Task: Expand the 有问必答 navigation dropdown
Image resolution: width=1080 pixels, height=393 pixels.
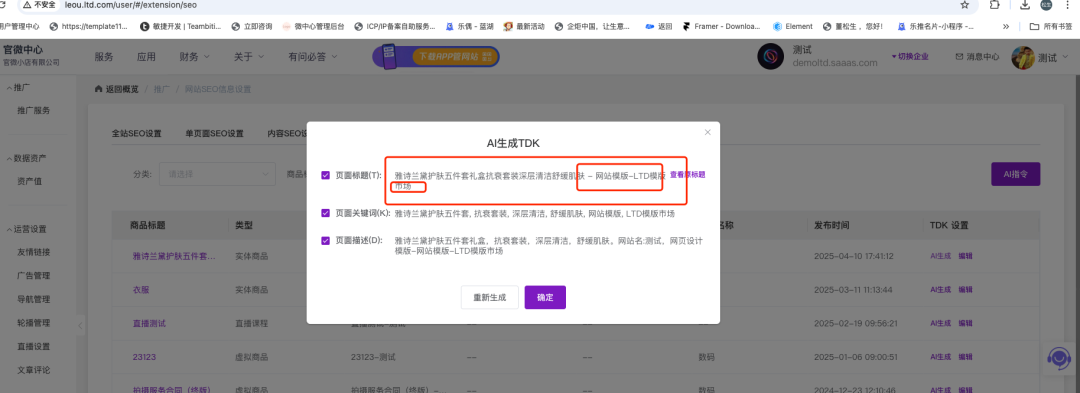Action: coord(313,57)
